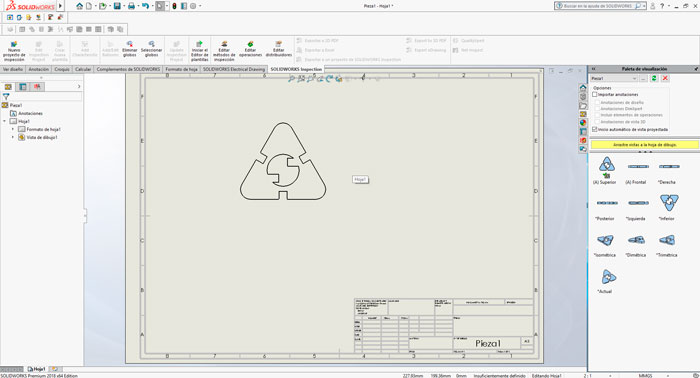700x378 pixels.
Task: Open Complementos de SOLIDWORKS tab
Action: click(x=128, y=70)
